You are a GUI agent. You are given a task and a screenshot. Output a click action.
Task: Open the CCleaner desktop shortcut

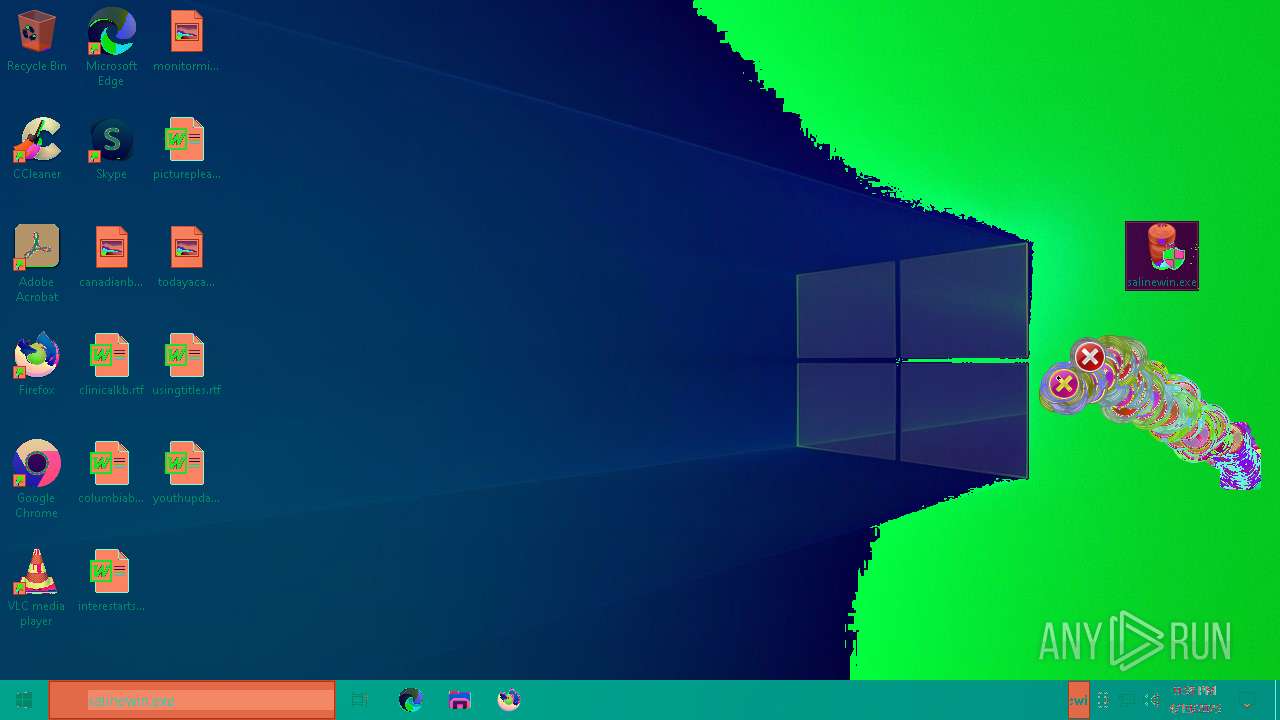pos(37,149)
